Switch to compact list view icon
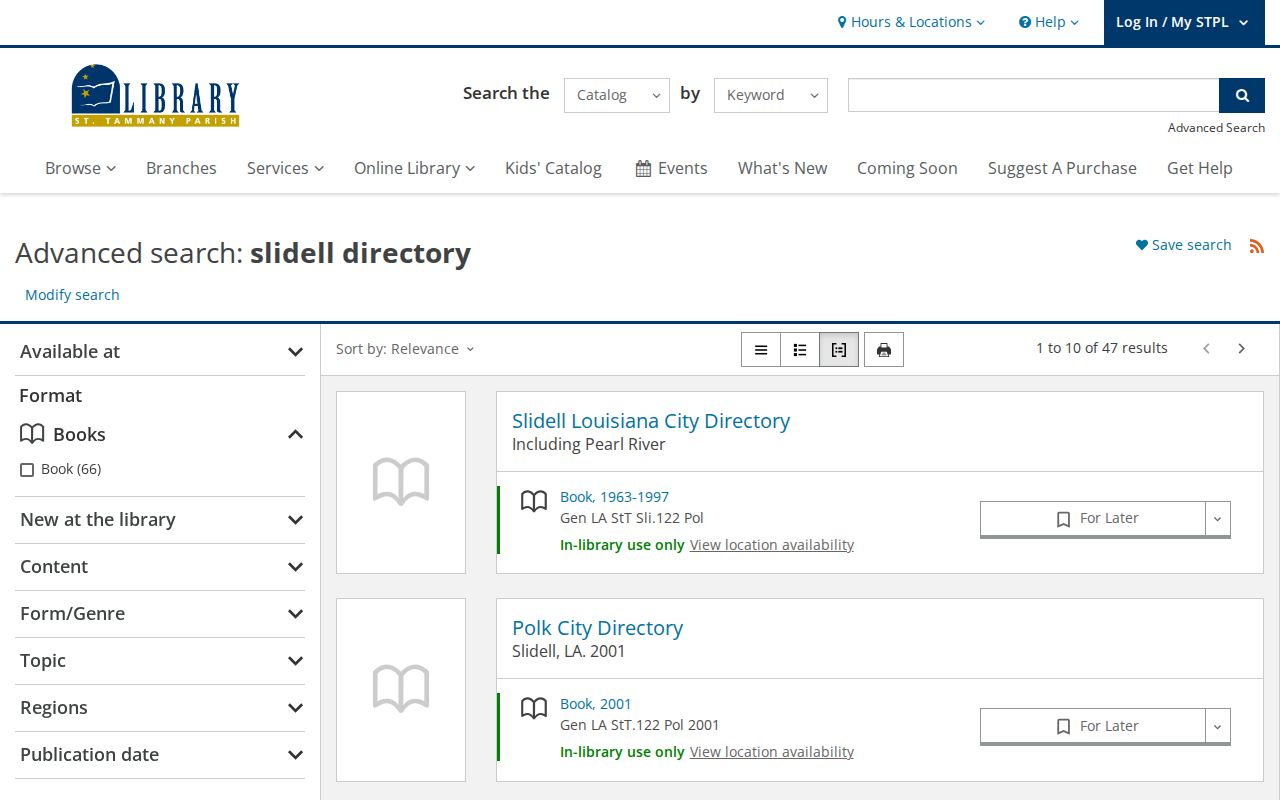Image resolution: width=1280 pixels, height=800 pixels. (761, 350)
